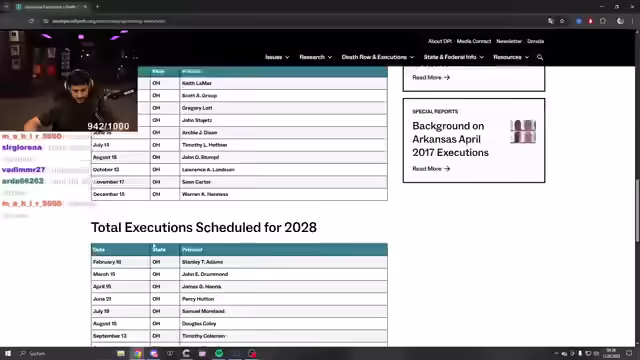Click prisoner name John E. Drummond
This screenshot has height=360, width=640.
205,274
